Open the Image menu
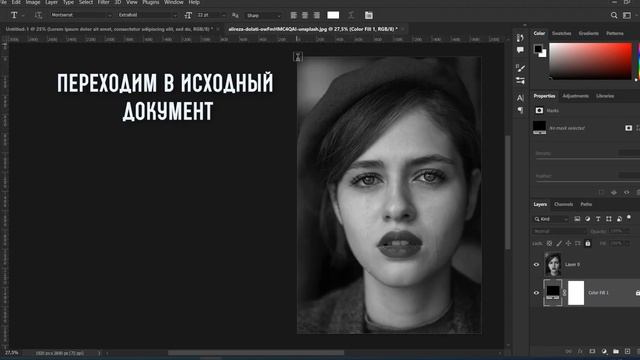 [x=33, y=2]
